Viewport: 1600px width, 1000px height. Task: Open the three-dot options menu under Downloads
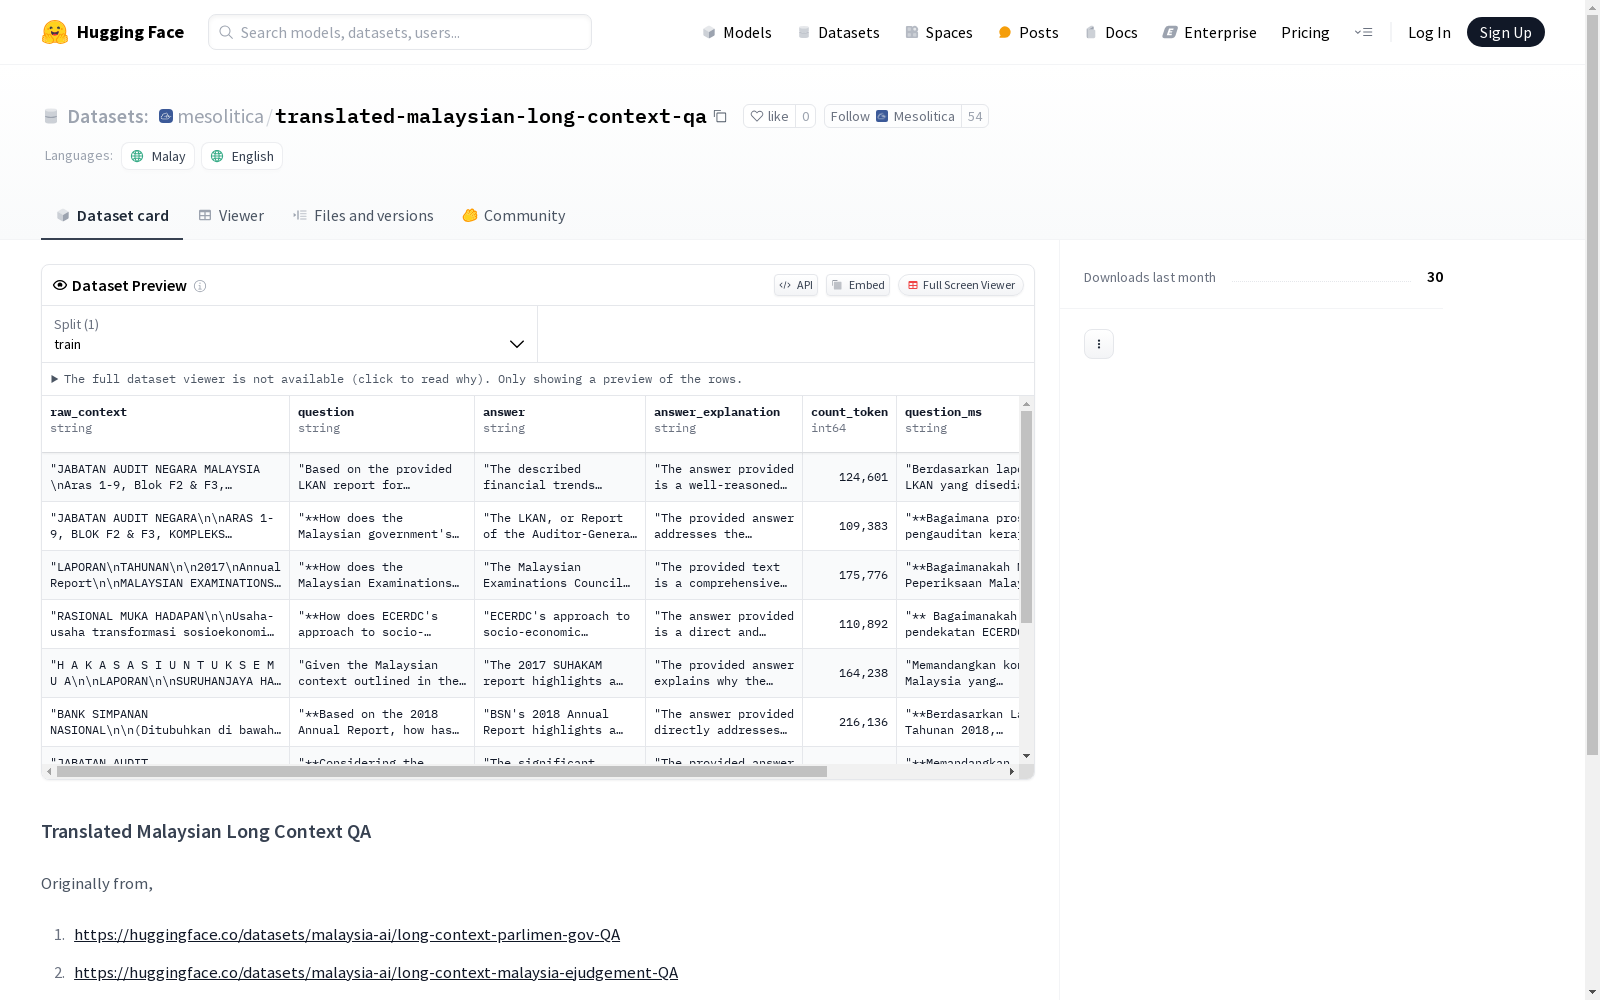click(1099, 344)
